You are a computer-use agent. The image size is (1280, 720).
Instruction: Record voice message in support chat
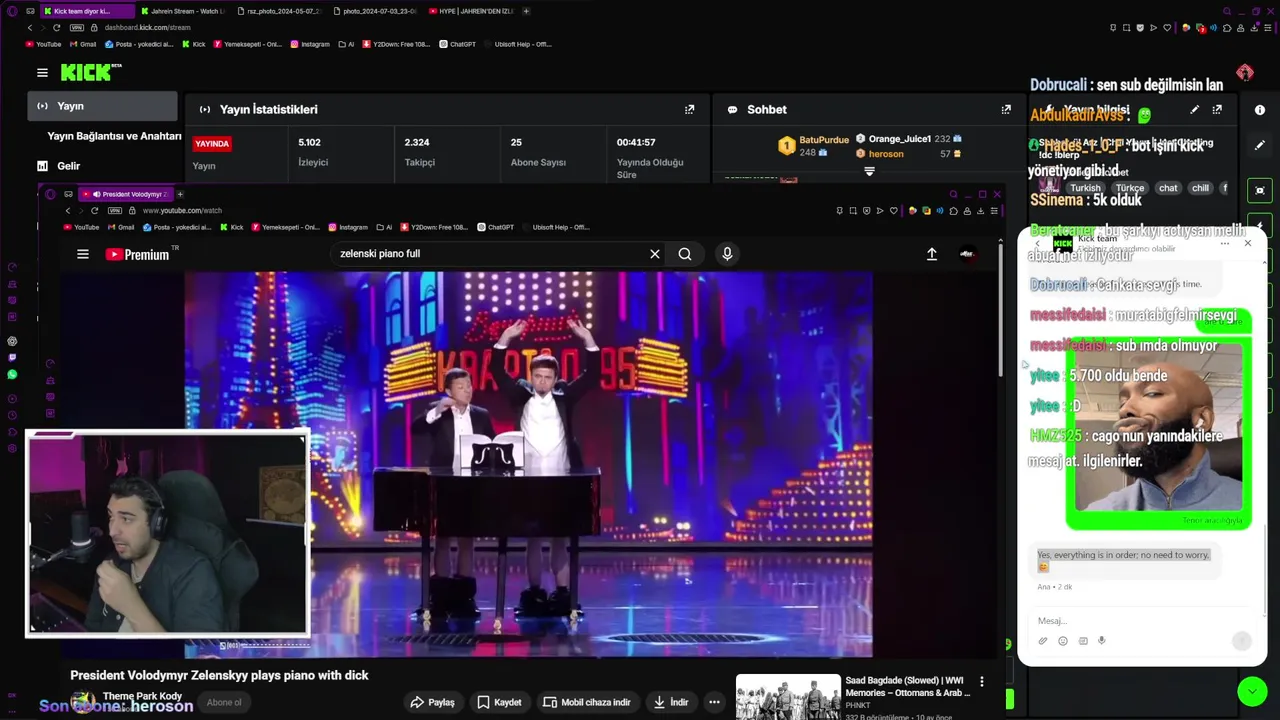point(1102,641)
